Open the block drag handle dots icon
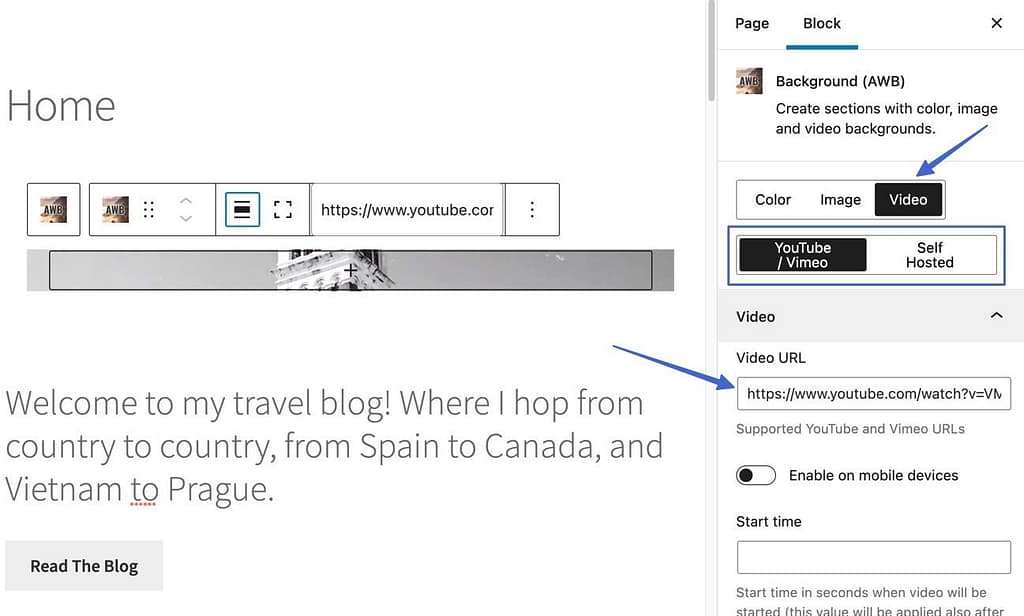Screen dimensions: 1024x616 pos(148,210)
